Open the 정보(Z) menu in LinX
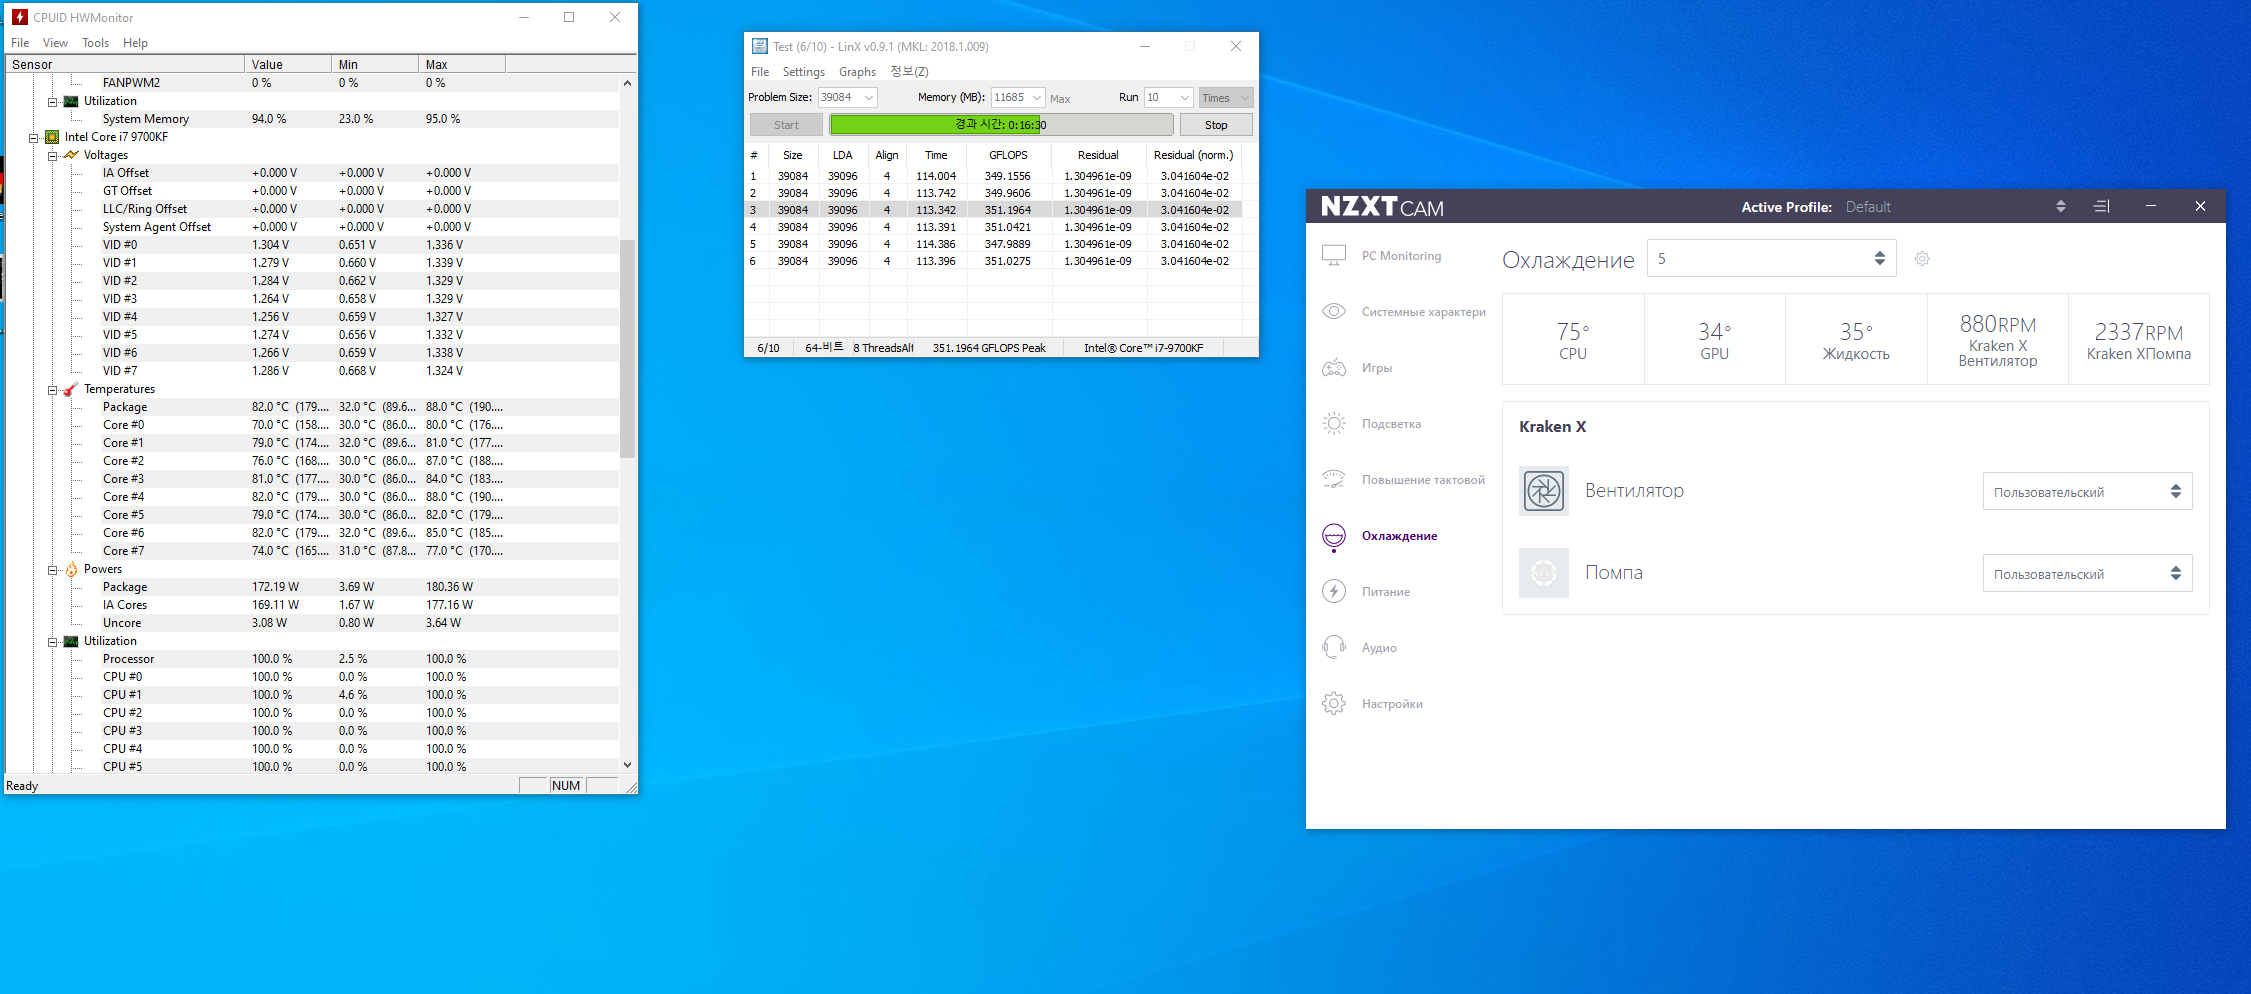Viewport: 2251px width, 994px height. (909, 72)
